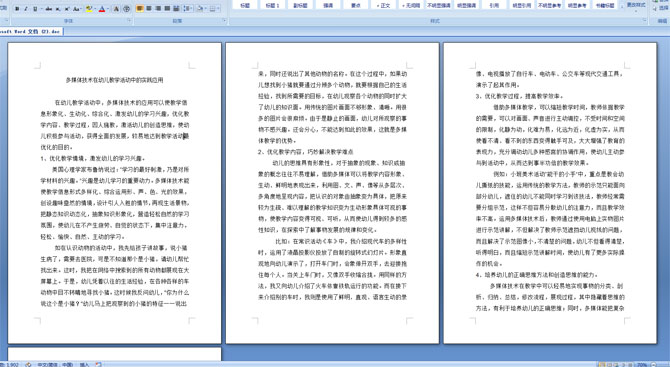Toggle bold formatting in the font group
Viewport: 670px width, 367px height.
coord(17,9)
